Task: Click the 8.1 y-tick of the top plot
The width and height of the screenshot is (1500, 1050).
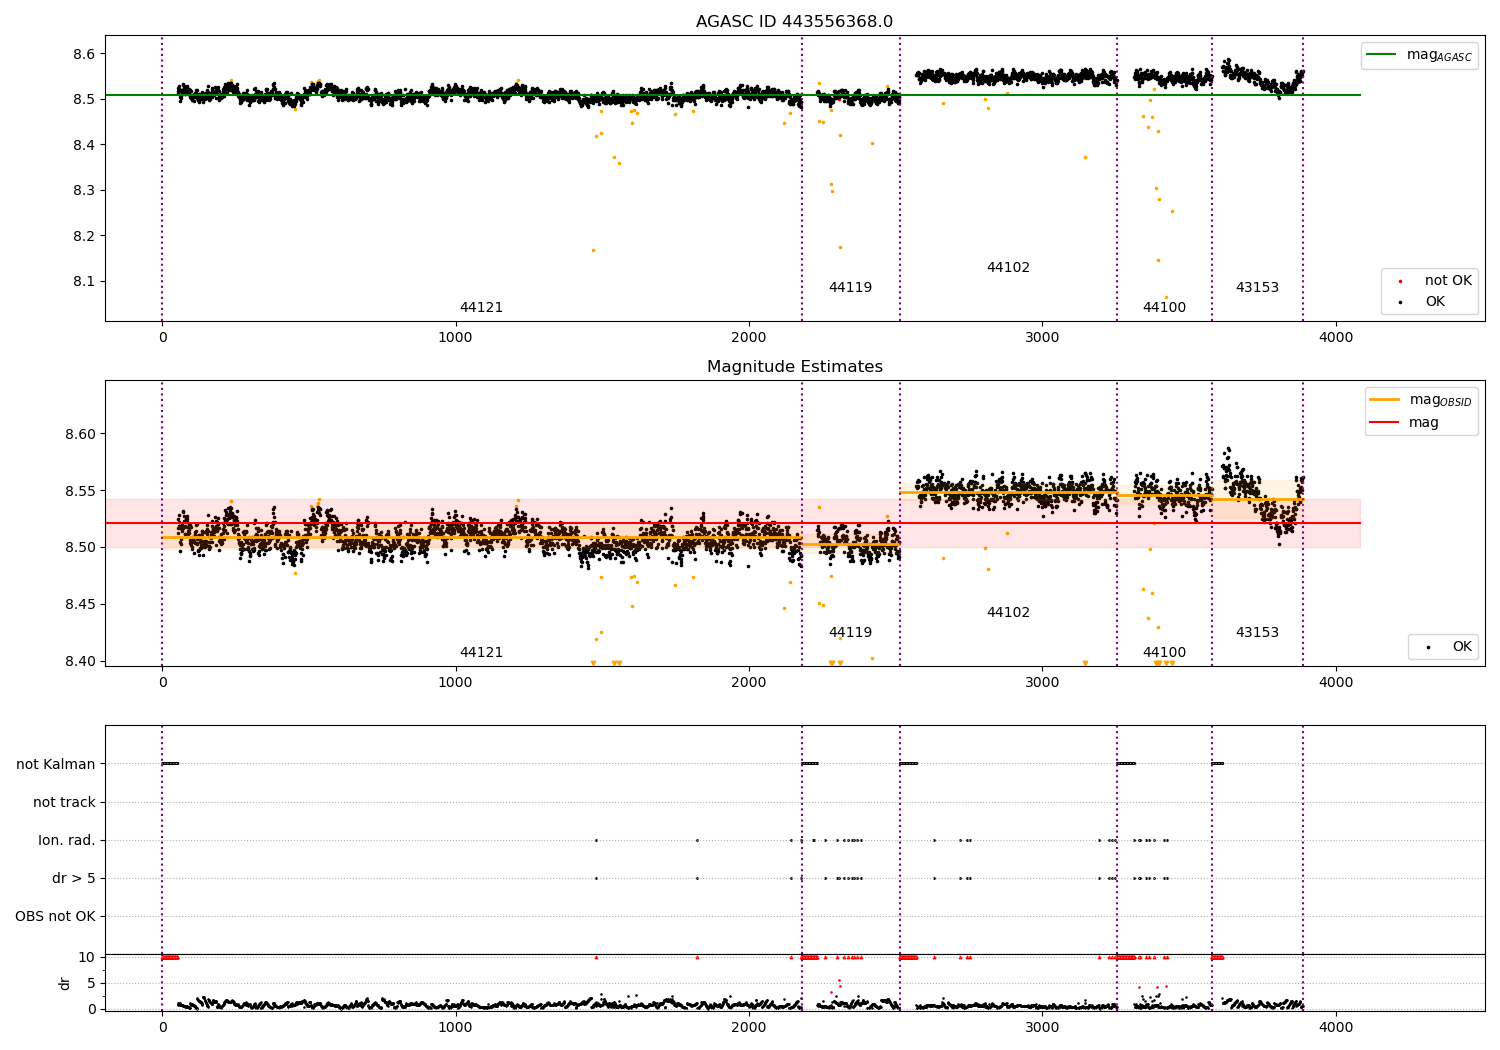Action: [86, 281]
